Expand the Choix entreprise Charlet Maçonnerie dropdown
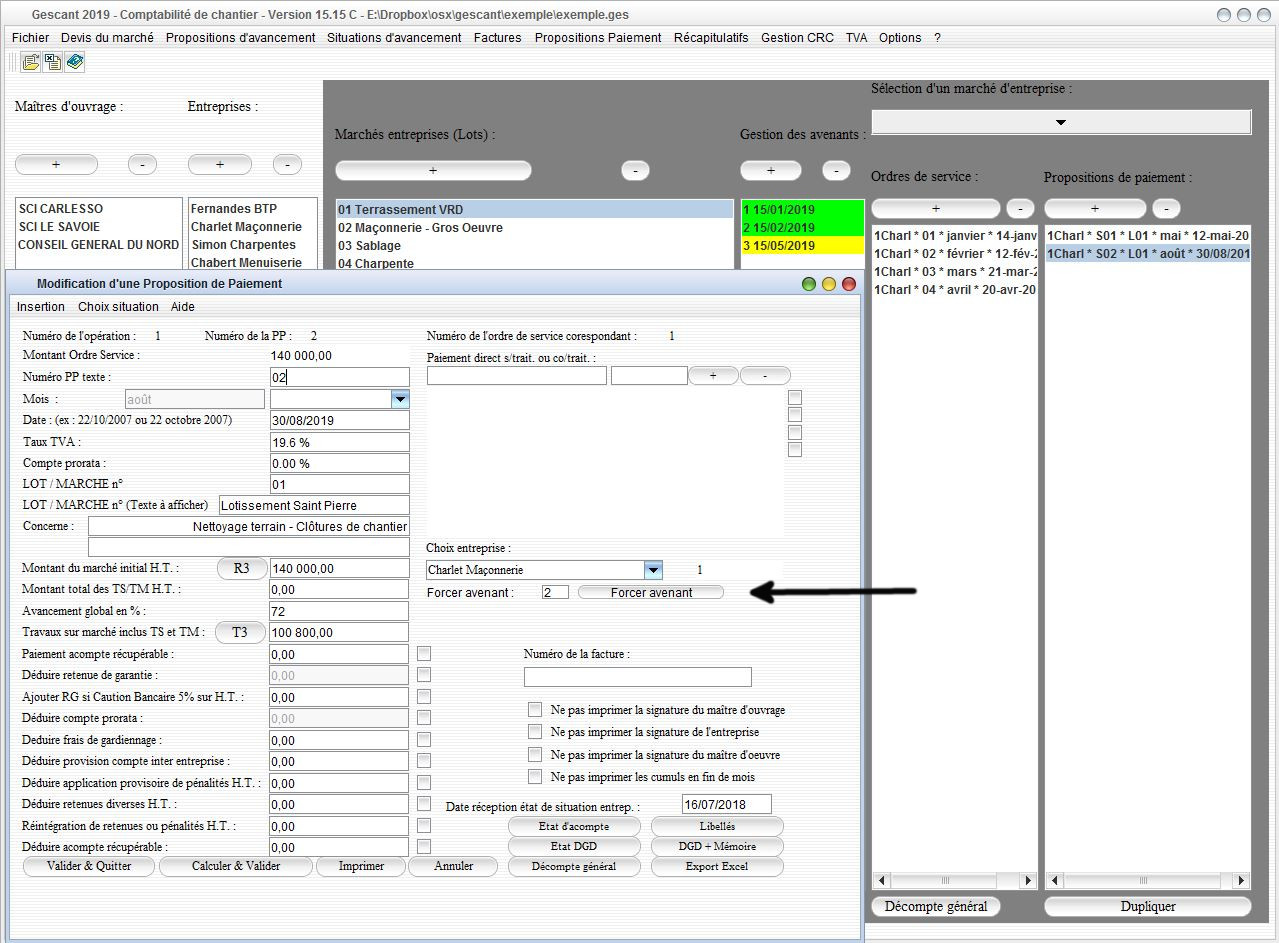1279x943 pixels. pyautogui.click(x=653, y=570)
